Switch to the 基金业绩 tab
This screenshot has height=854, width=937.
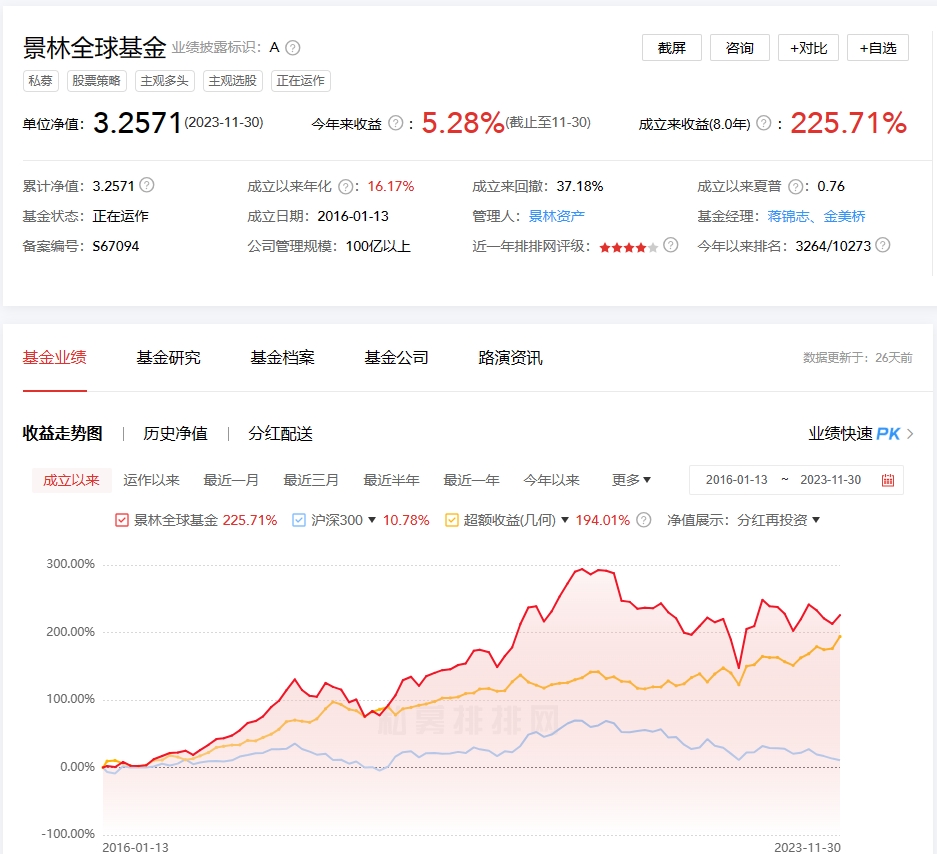coord(54,357)
